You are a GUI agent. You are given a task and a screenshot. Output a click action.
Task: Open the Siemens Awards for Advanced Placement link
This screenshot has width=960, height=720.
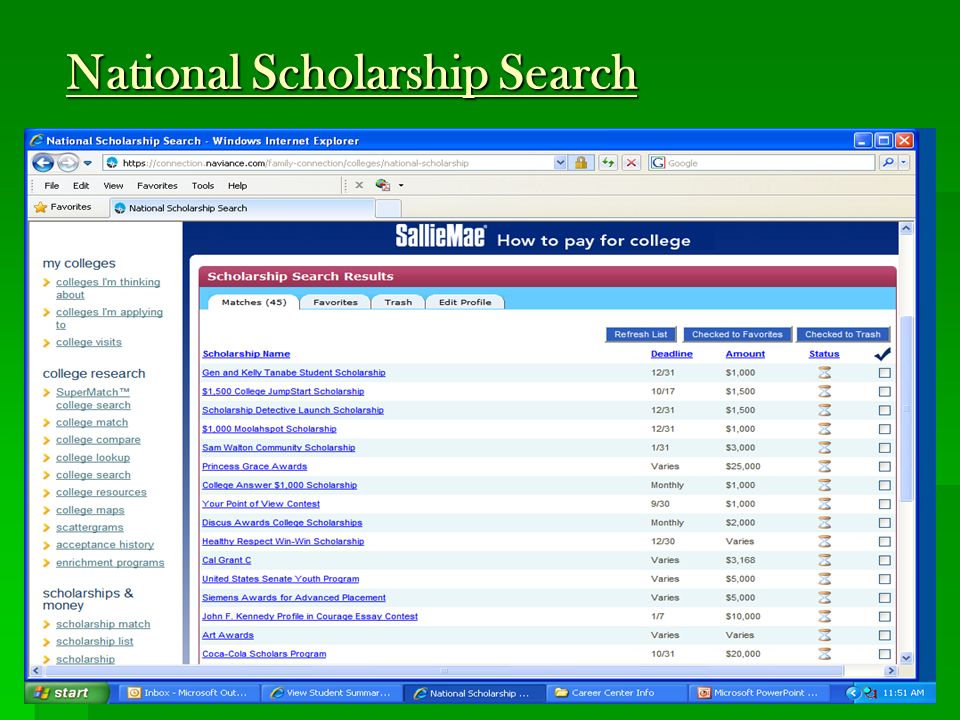[294, 598]
